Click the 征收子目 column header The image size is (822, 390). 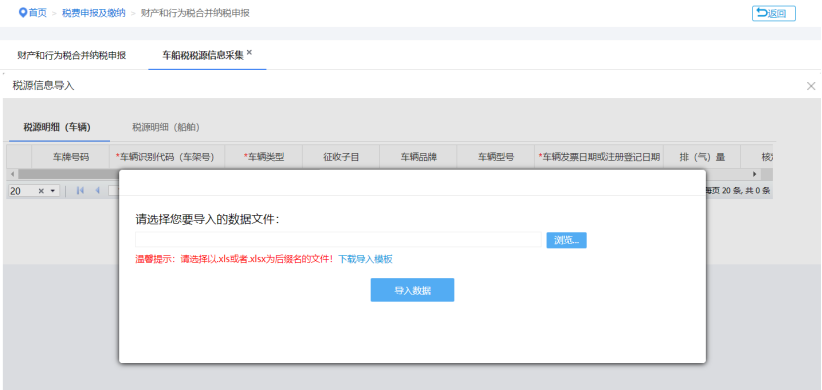click(341, 157)
